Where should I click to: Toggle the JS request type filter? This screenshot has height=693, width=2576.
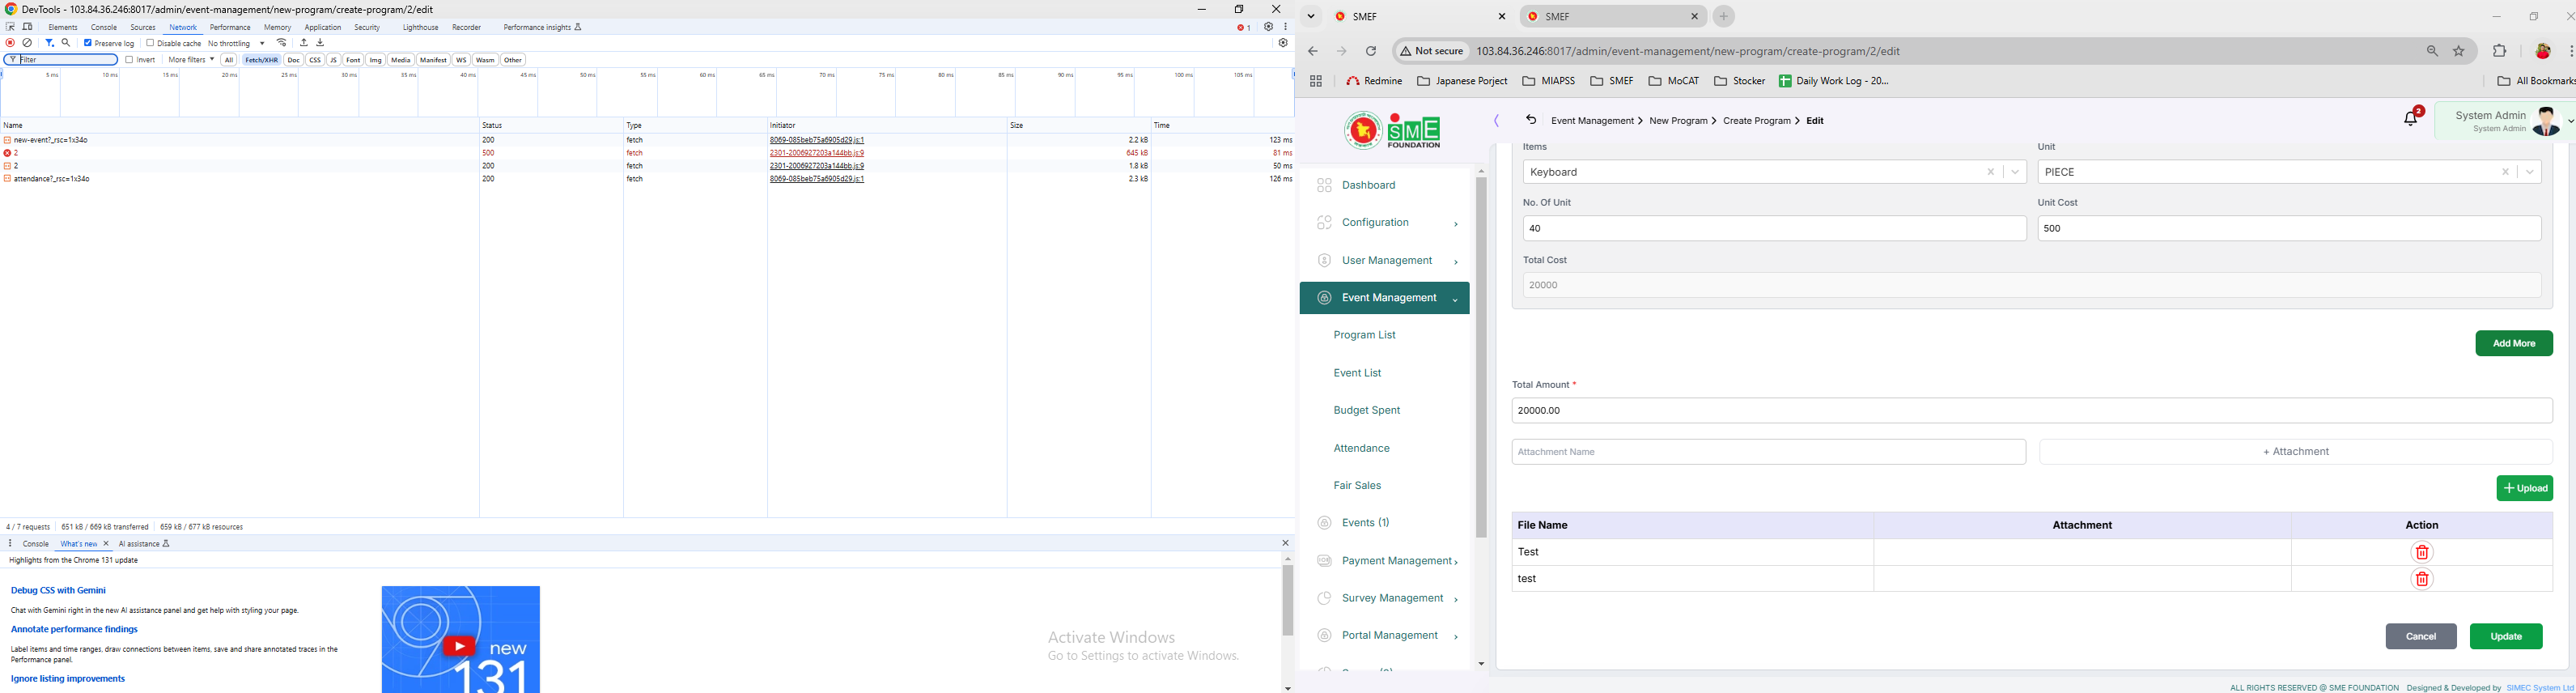pos(334,60)
